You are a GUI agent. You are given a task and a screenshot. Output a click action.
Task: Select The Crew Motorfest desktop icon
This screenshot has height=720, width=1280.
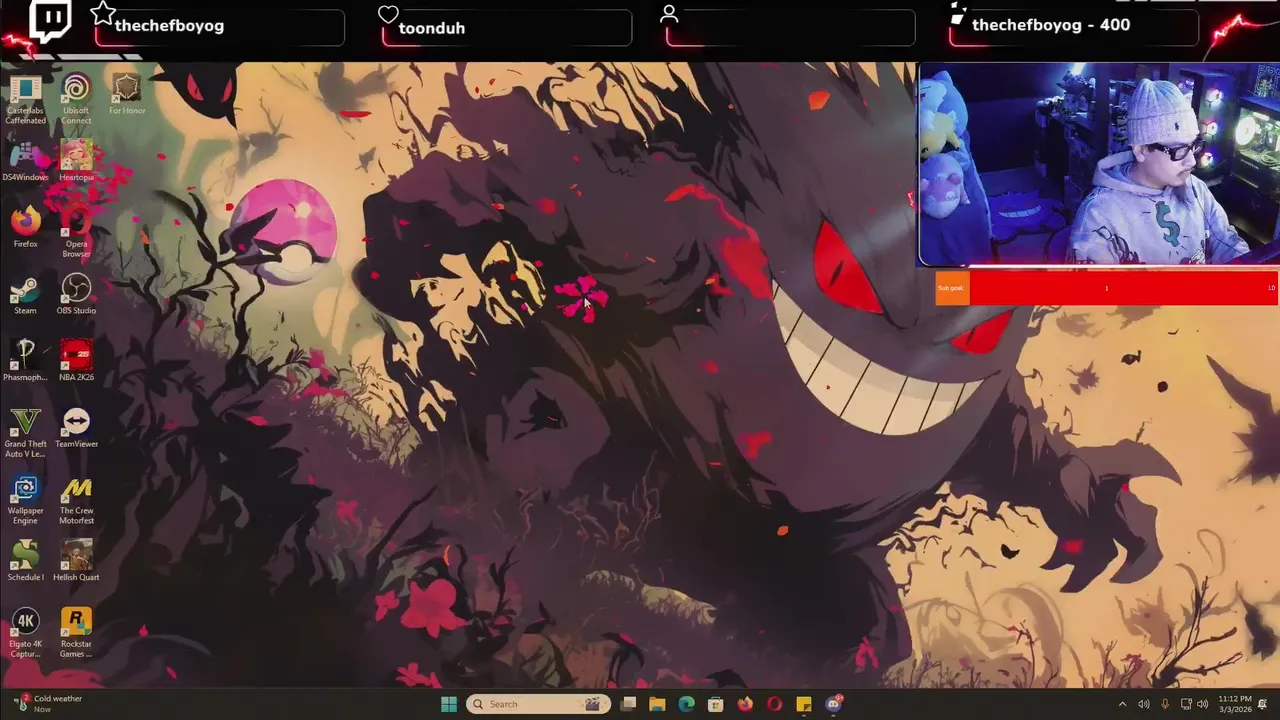[x=76, y=500]
